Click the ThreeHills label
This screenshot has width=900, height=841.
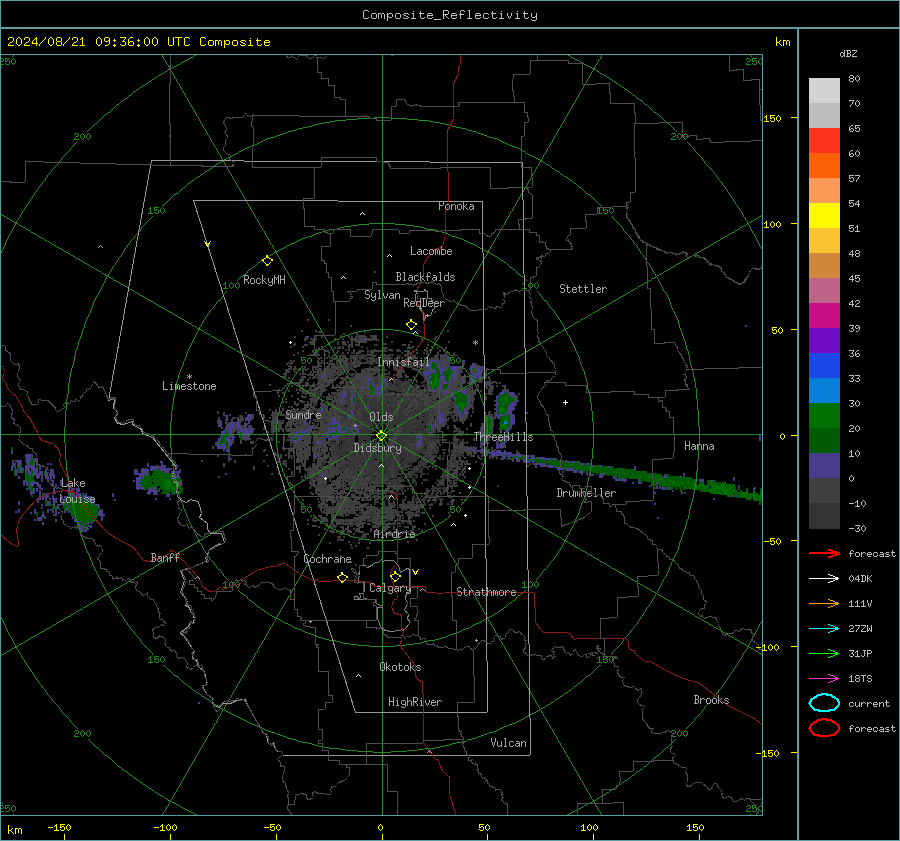click(503, 437)
